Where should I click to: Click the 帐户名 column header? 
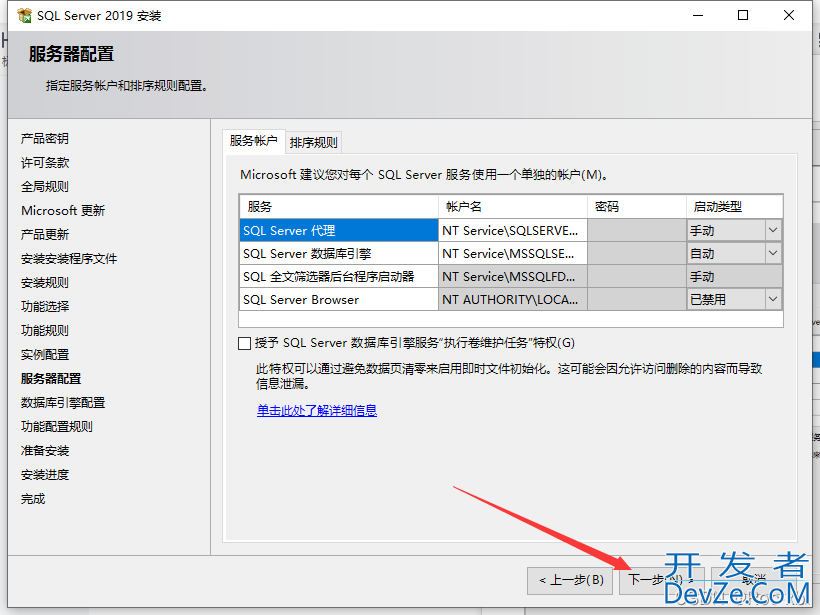click(513, 207)
